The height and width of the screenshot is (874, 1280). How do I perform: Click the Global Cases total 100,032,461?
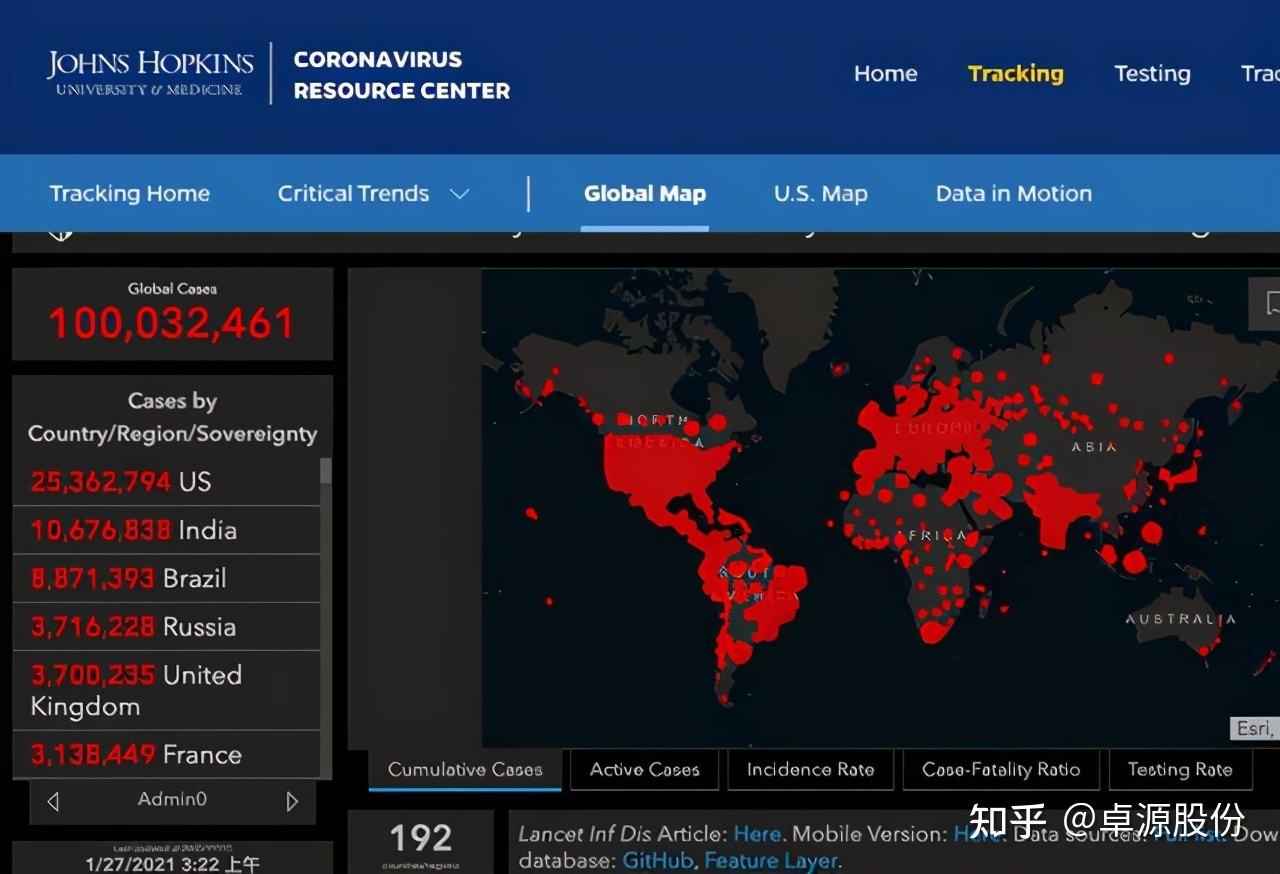[x=171, y=323]
